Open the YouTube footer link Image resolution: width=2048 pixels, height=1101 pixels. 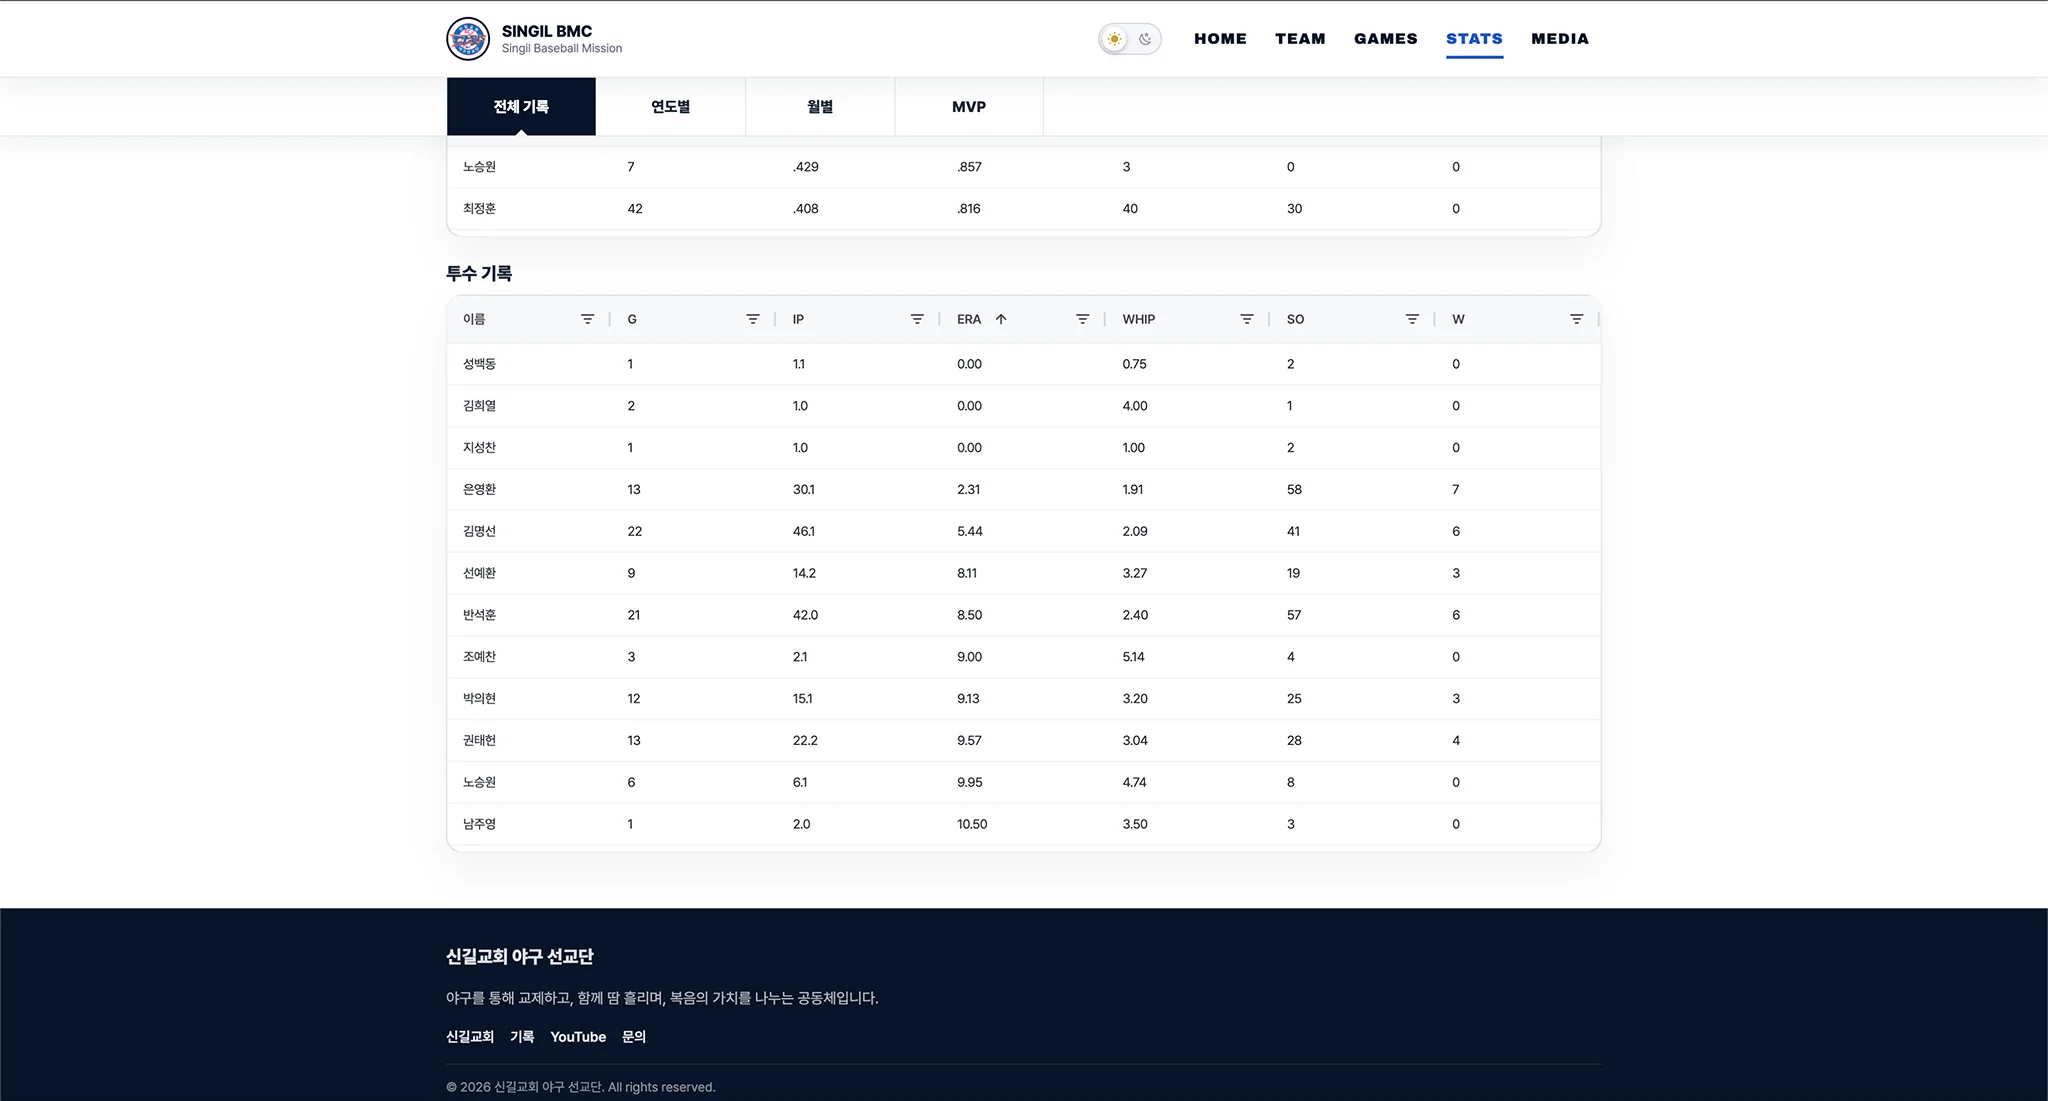click(578, 1037)
